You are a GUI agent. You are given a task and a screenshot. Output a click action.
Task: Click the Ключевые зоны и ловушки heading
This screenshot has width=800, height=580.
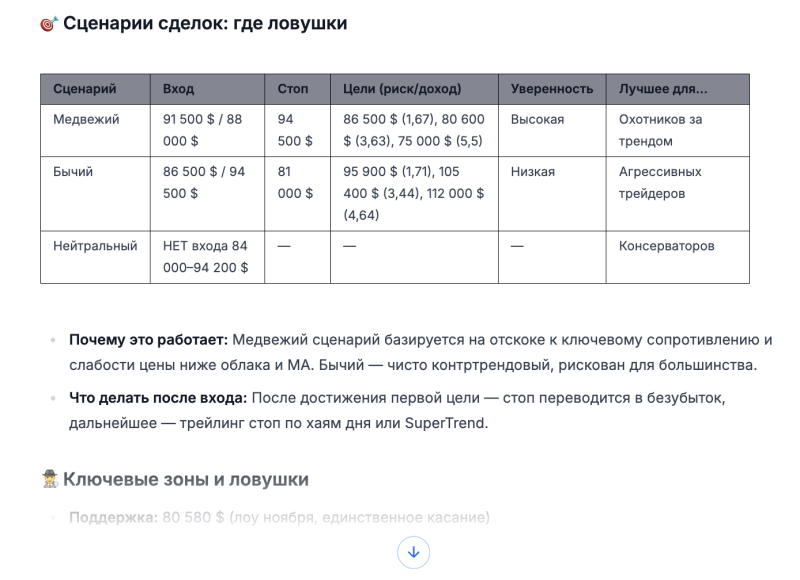point(185,480)
